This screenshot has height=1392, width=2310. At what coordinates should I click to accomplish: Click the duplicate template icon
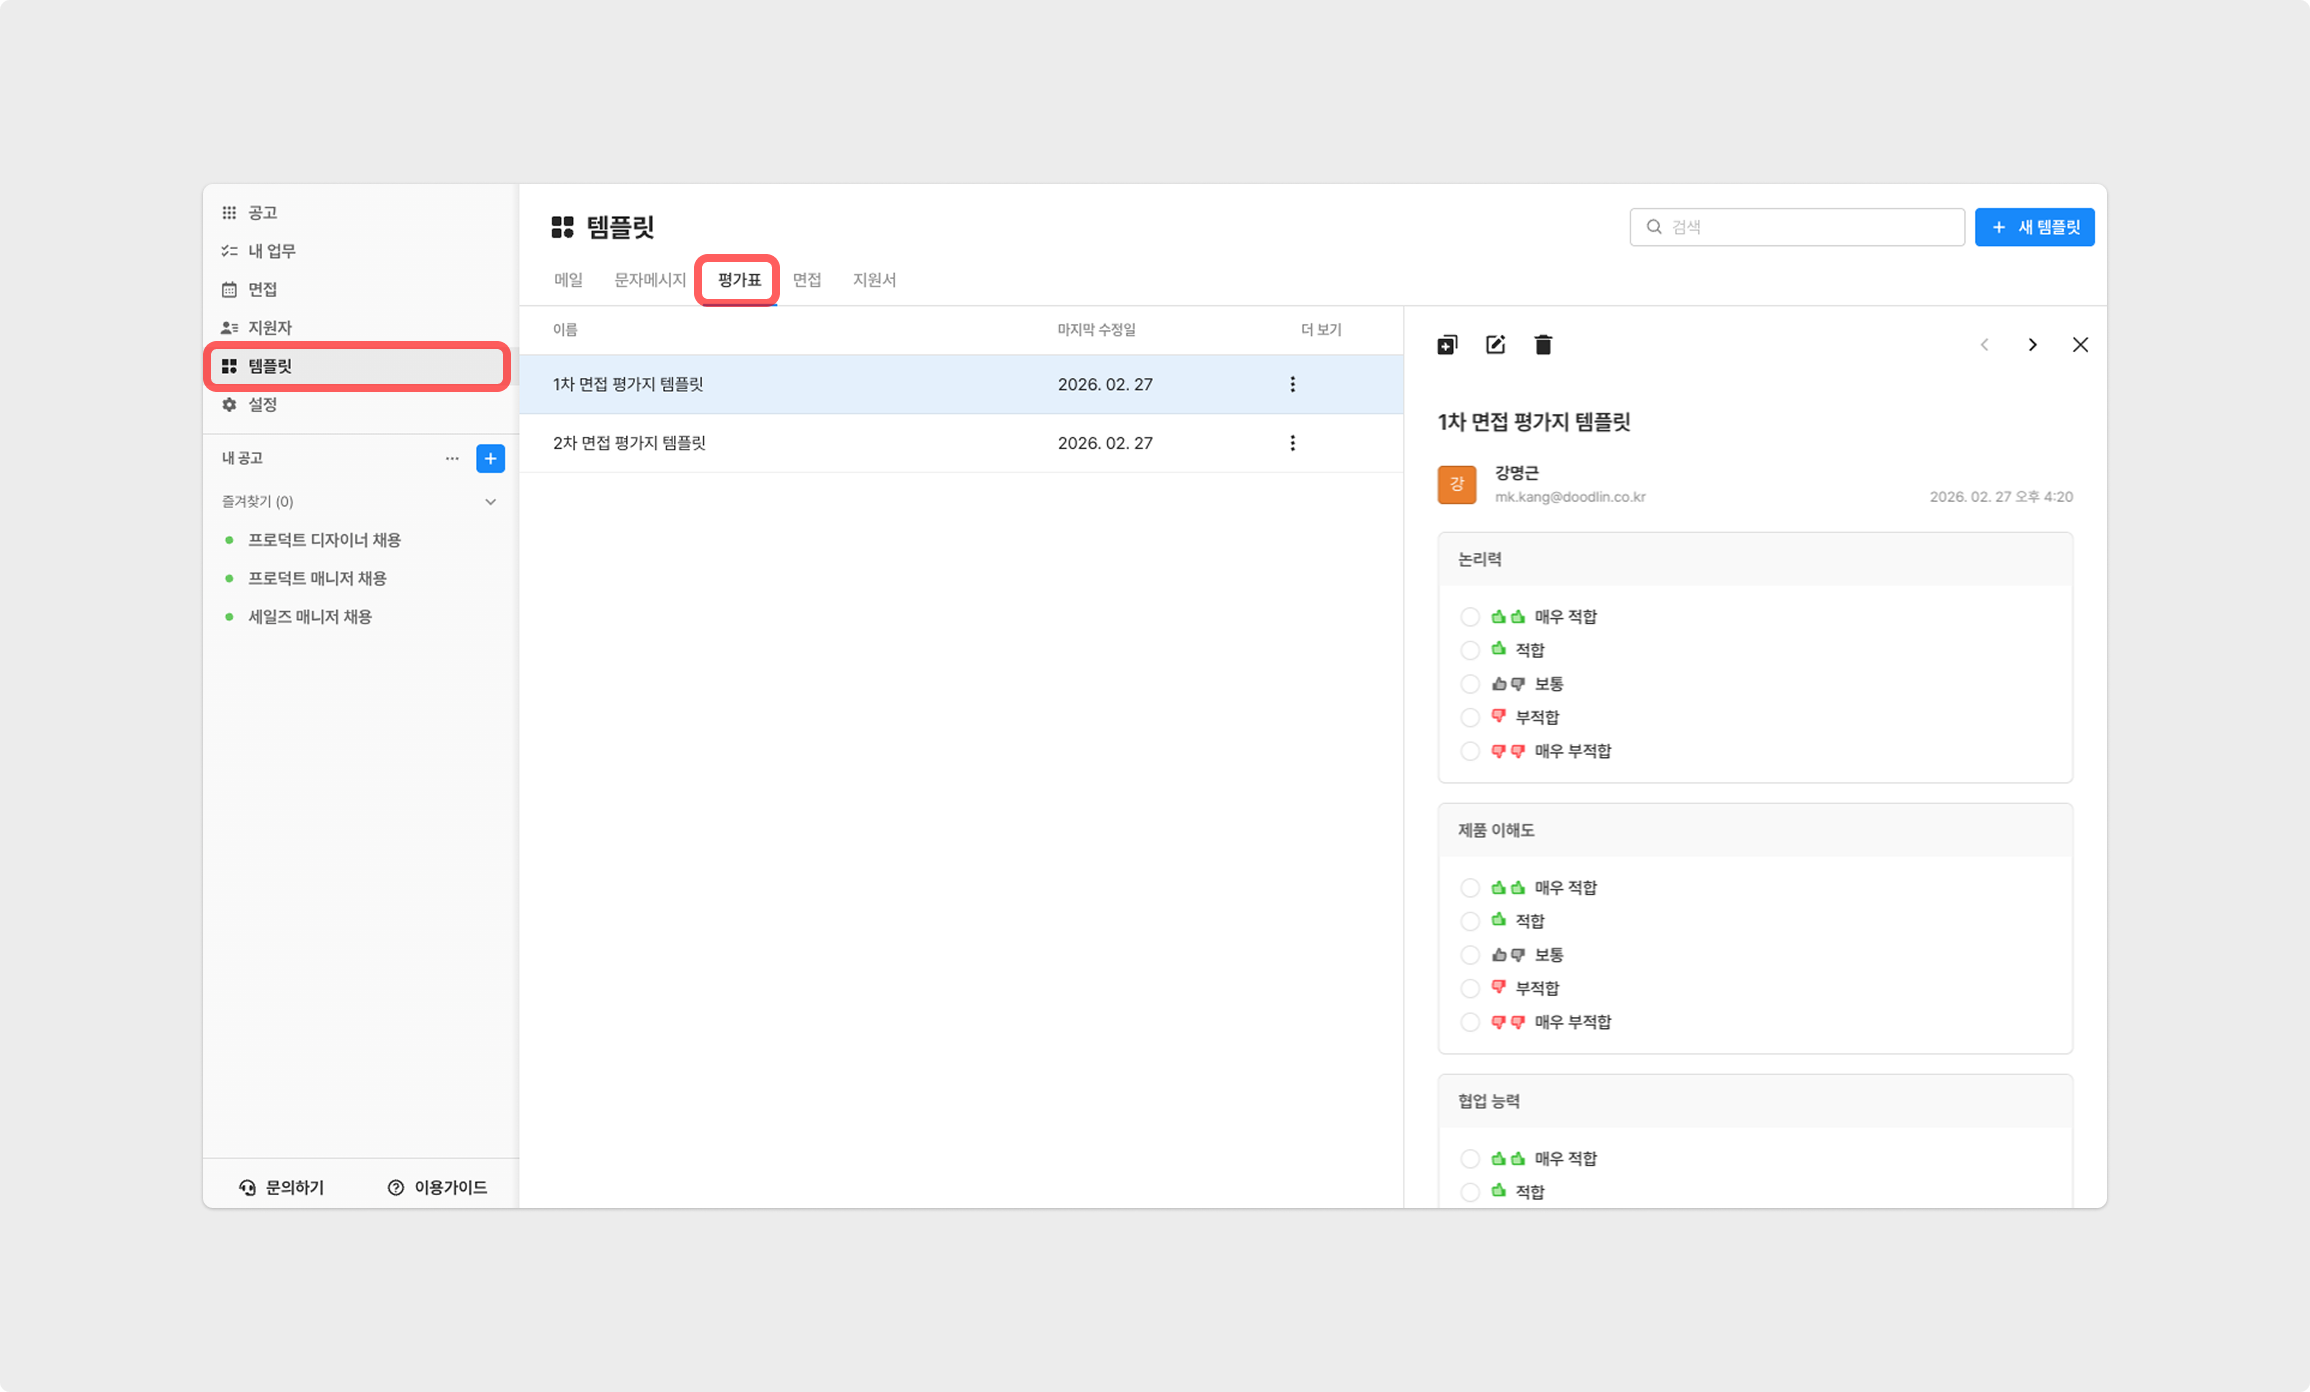click(x=1447, y=345)
